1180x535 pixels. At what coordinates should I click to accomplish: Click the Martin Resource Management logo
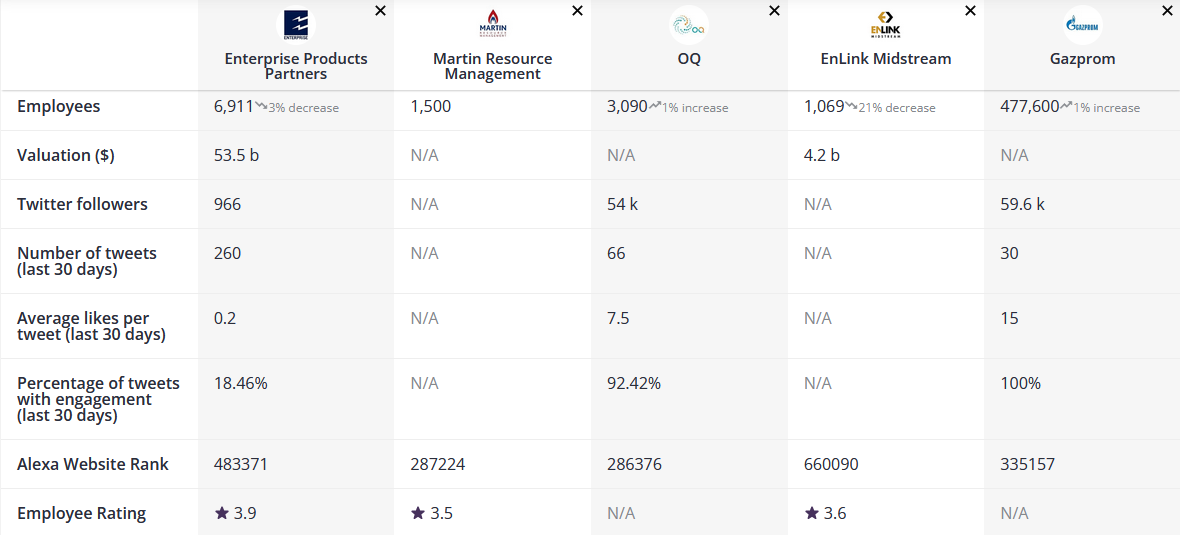click(492, 25)
